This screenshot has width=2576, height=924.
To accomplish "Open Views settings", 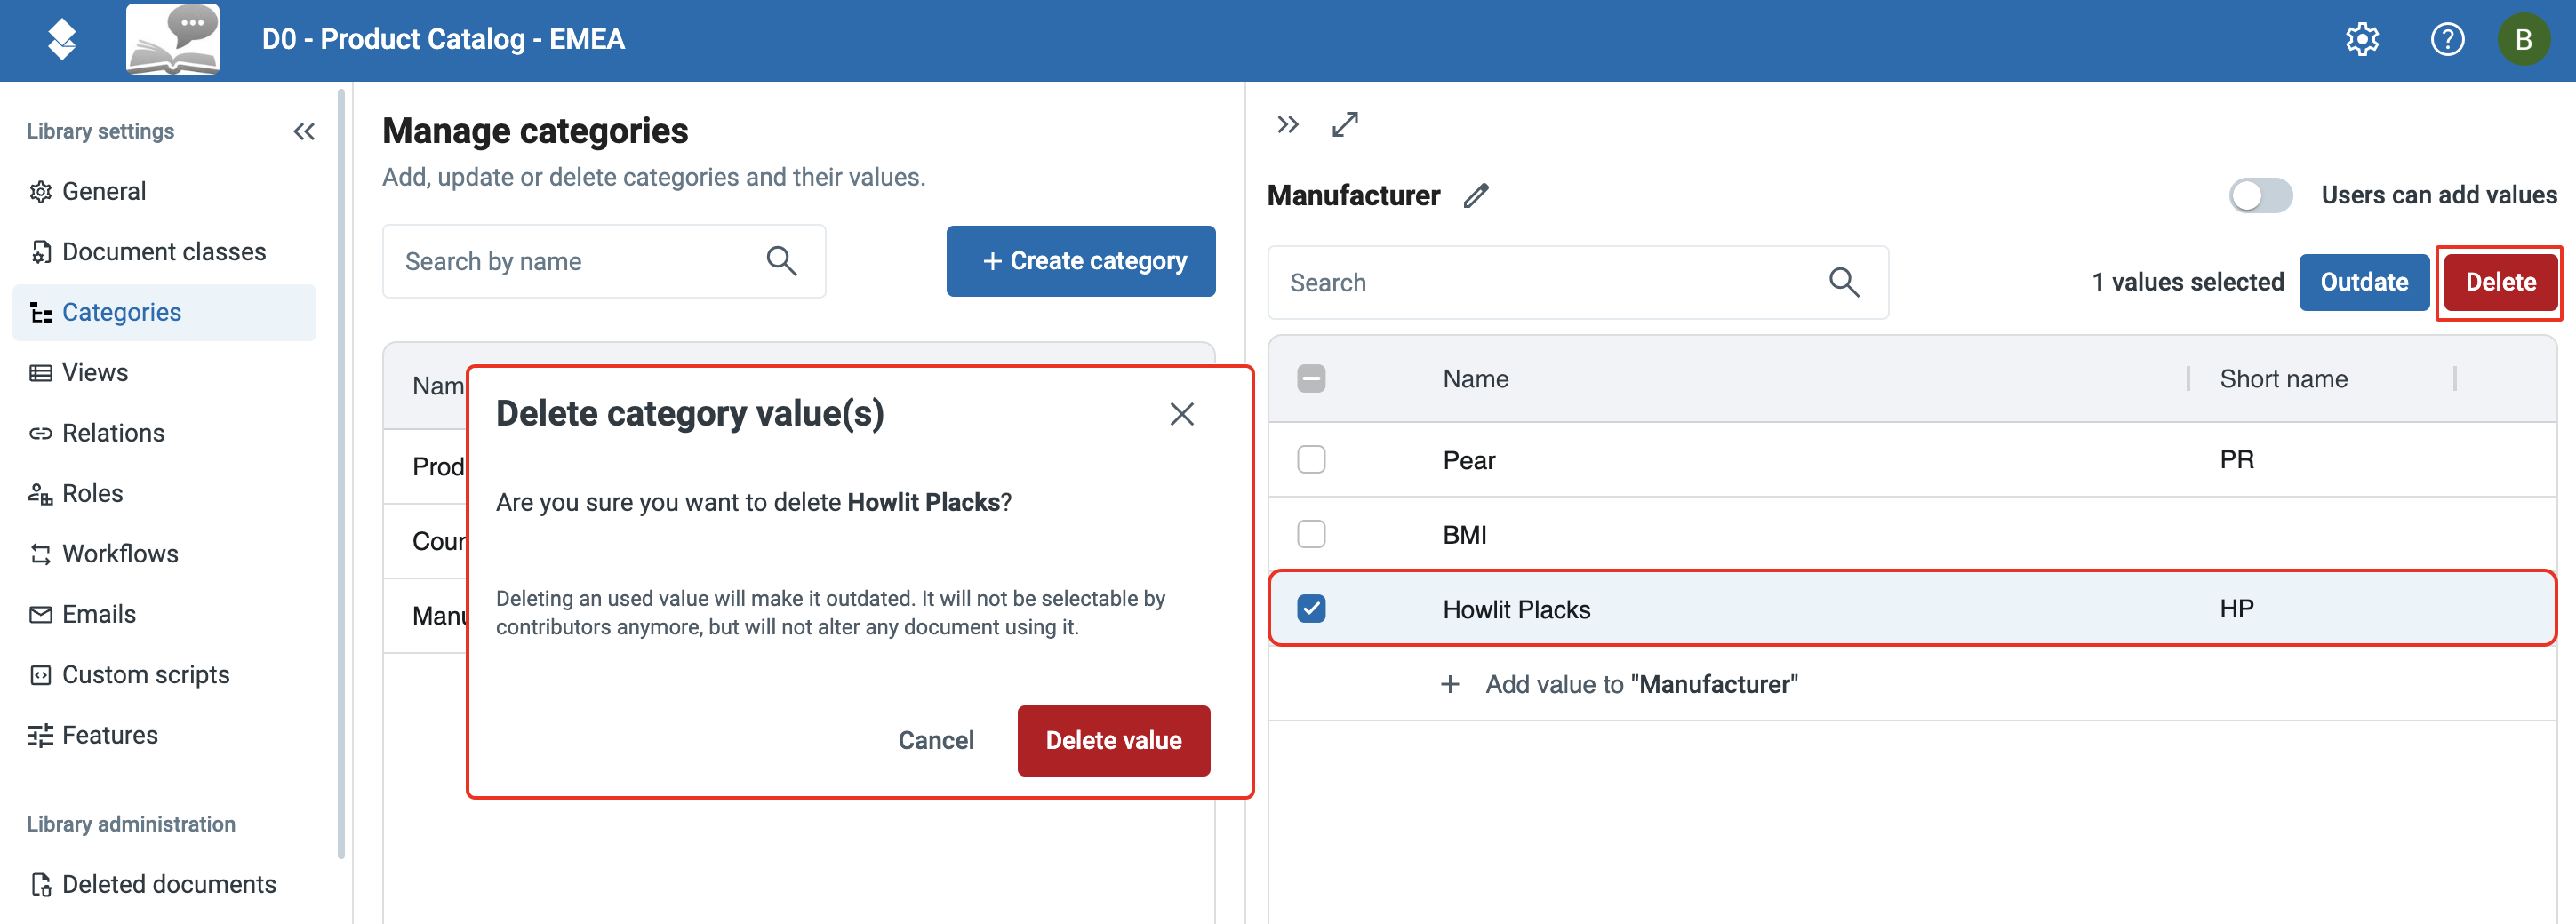I will point(164,372).
